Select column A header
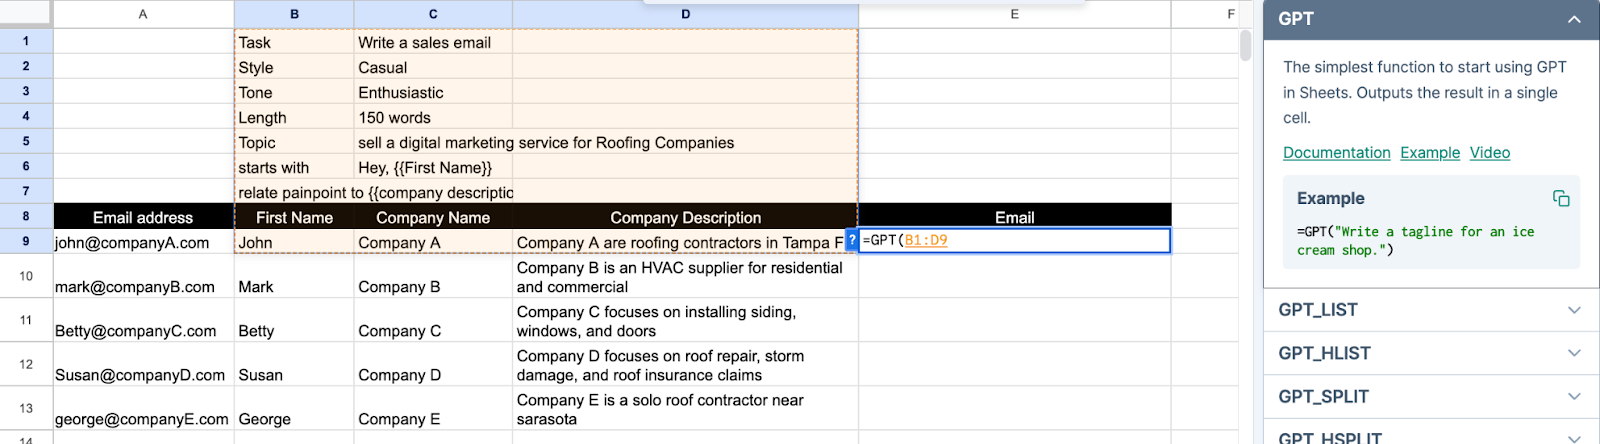The image size is (1600, 444). tap(143, 14)
